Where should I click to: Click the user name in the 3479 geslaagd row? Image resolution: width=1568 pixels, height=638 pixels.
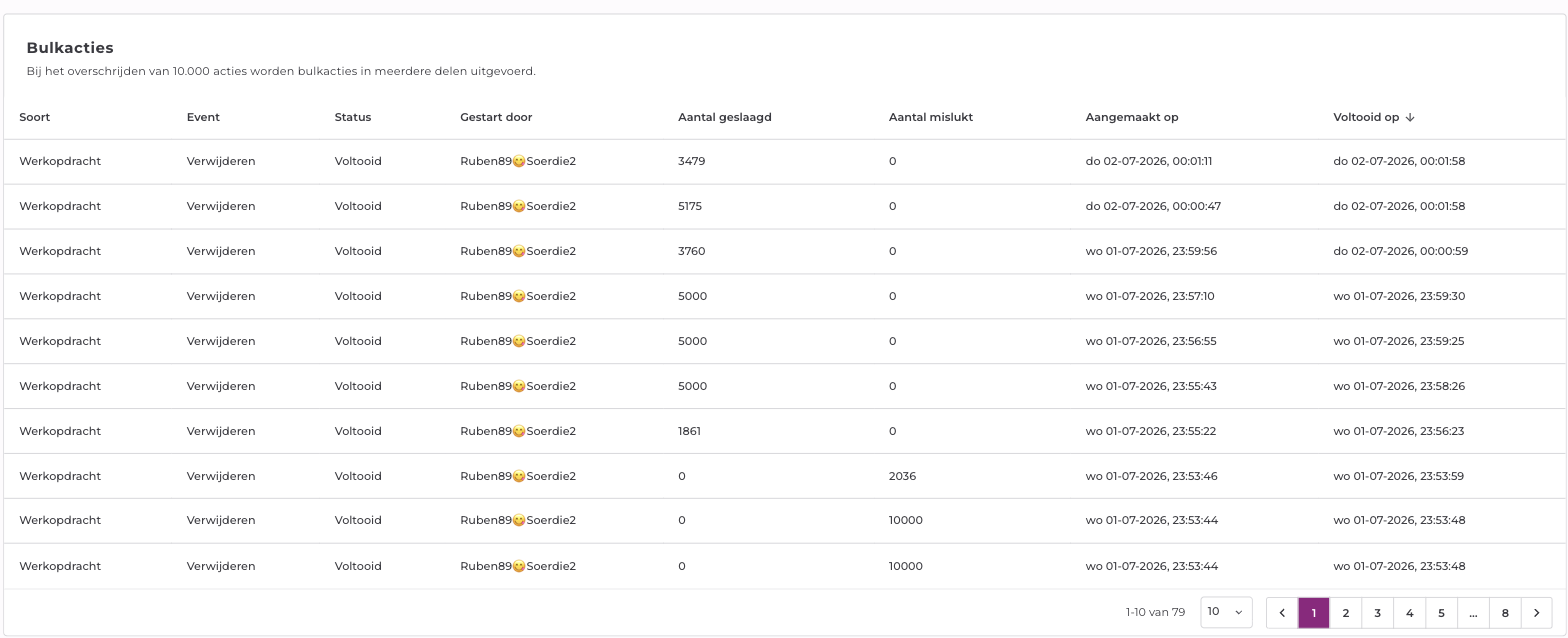point(518,161)
